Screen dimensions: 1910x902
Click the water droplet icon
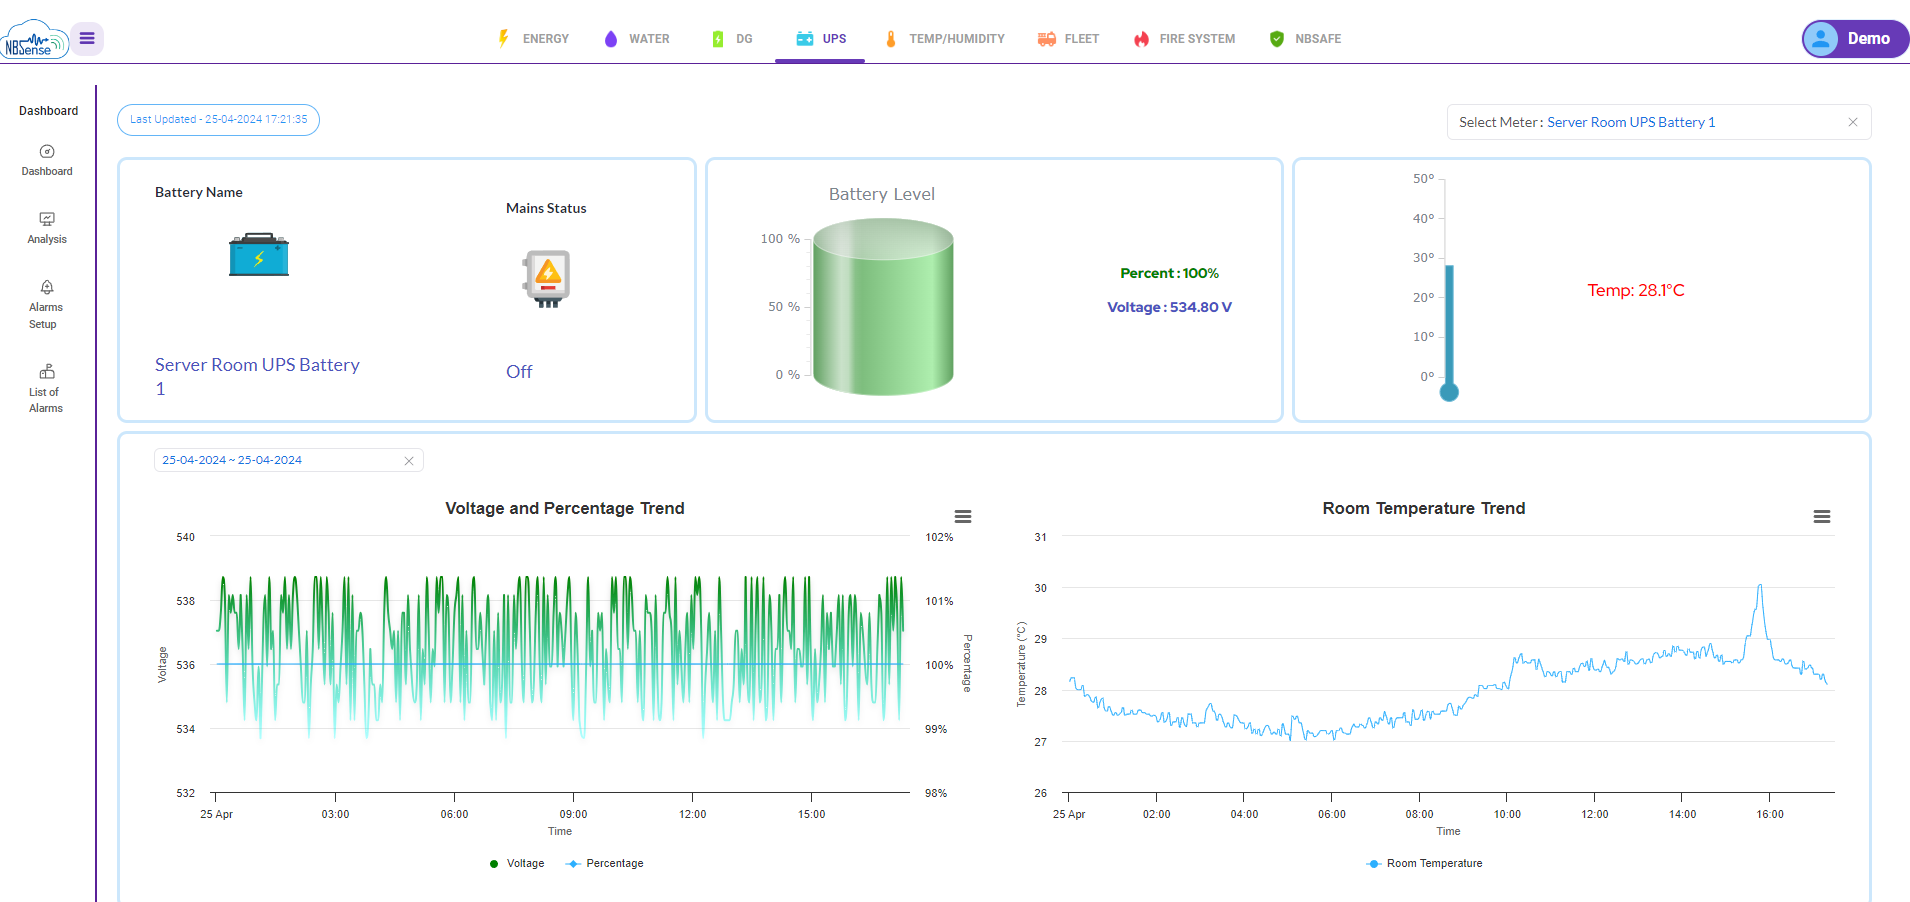click(x=611, y=39)
